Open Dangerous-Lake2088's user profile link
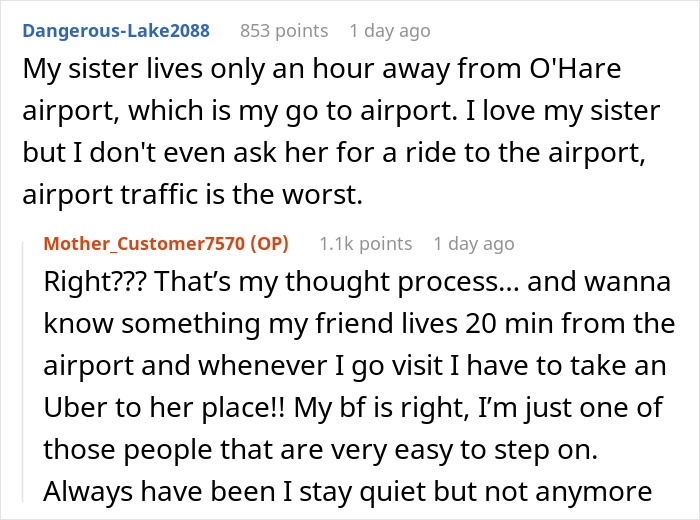Image resolution: width=700 pixels, height=520 pixels. [116, 30]
